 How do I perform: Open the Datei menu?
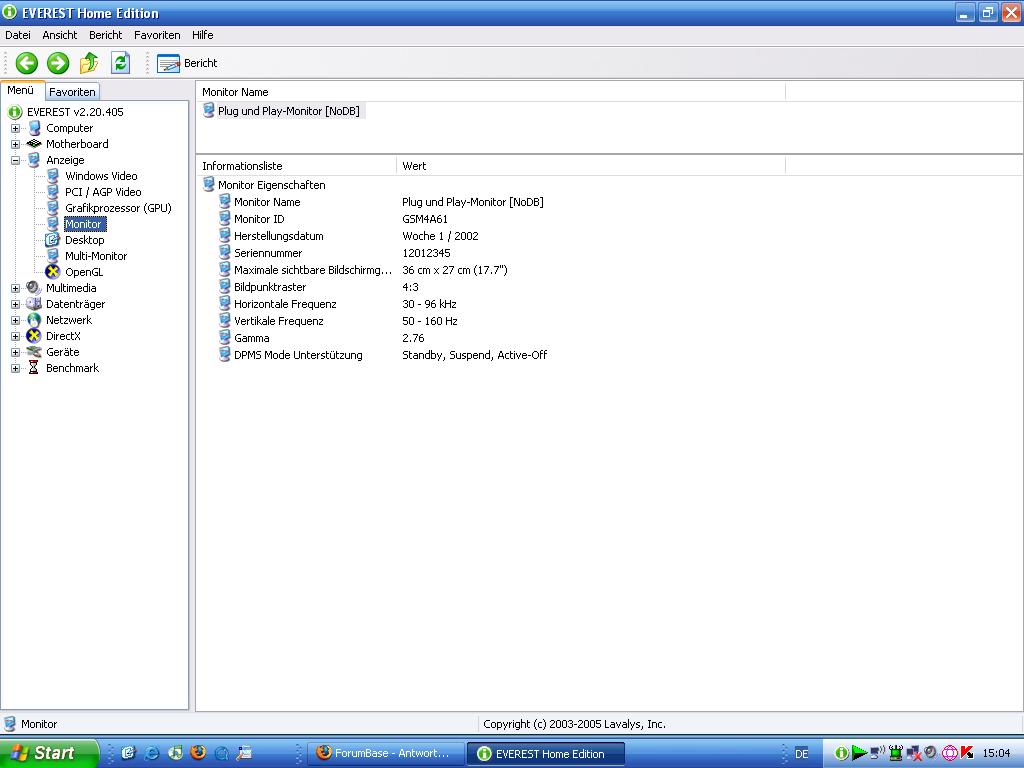click(18, 35)
